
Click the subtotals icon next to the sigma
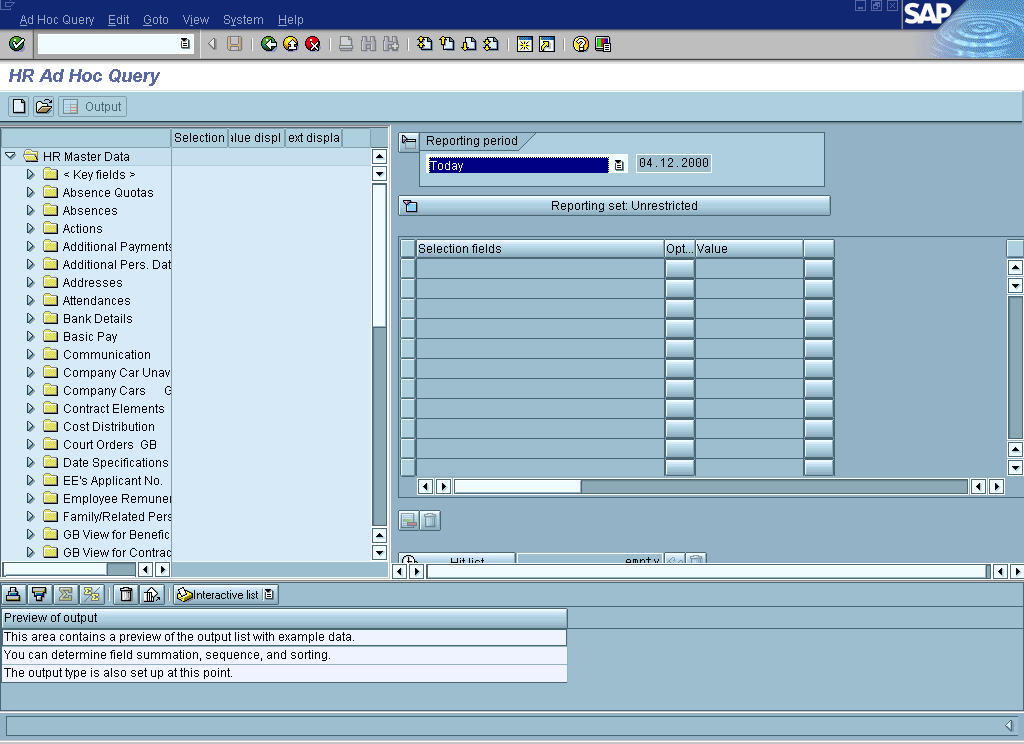91,594
